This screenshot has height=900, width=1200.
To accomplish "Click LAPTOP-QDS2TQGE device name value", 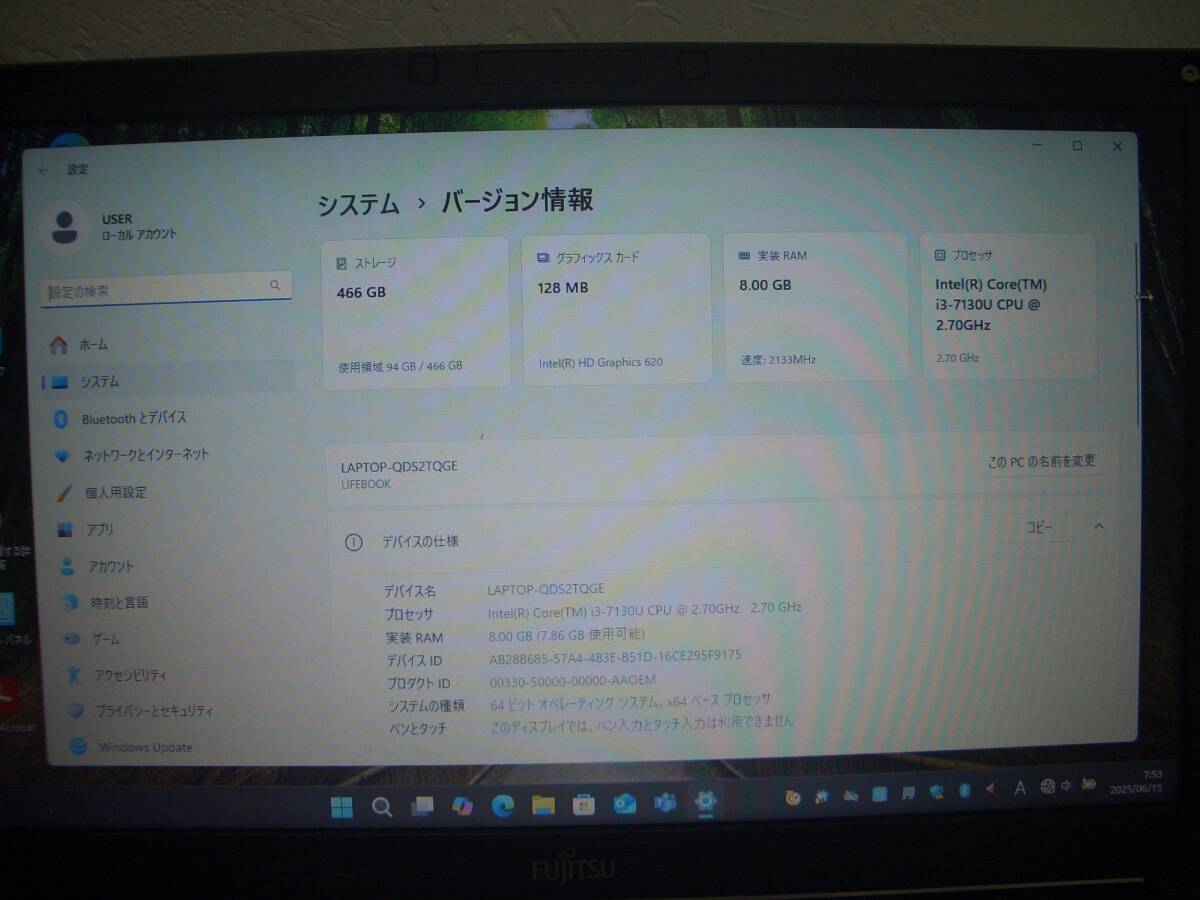I will click(x=546, y=589).
